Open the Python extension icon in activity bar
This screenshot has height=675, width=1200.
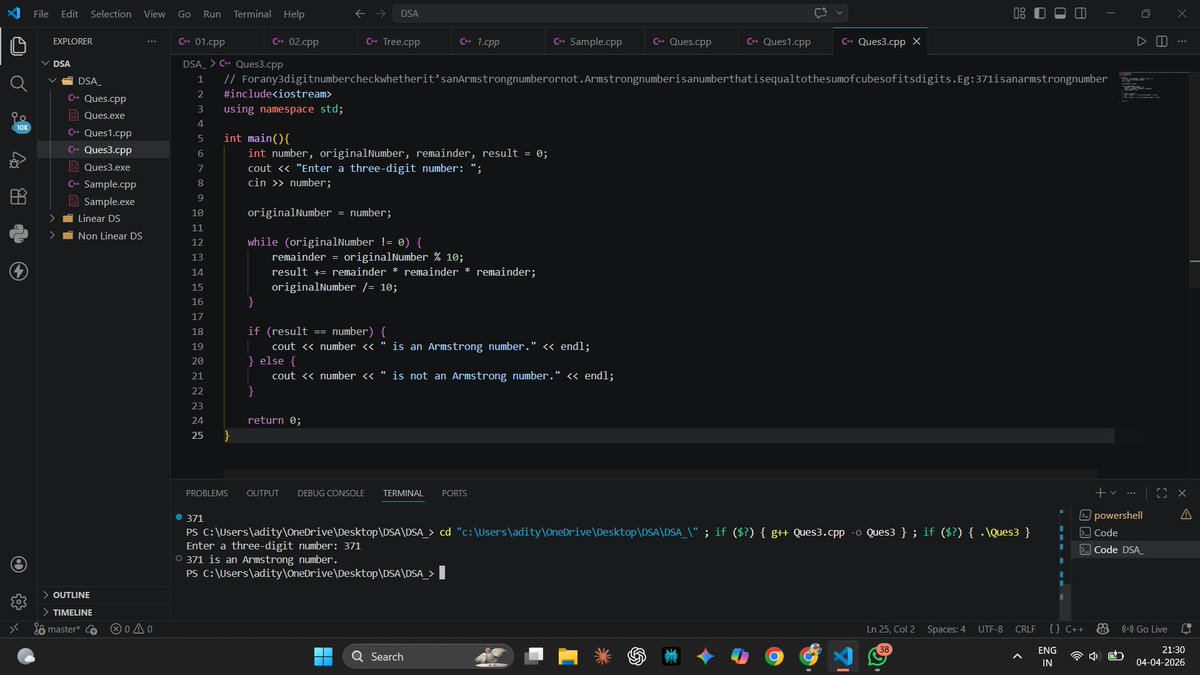click(18, 234)
